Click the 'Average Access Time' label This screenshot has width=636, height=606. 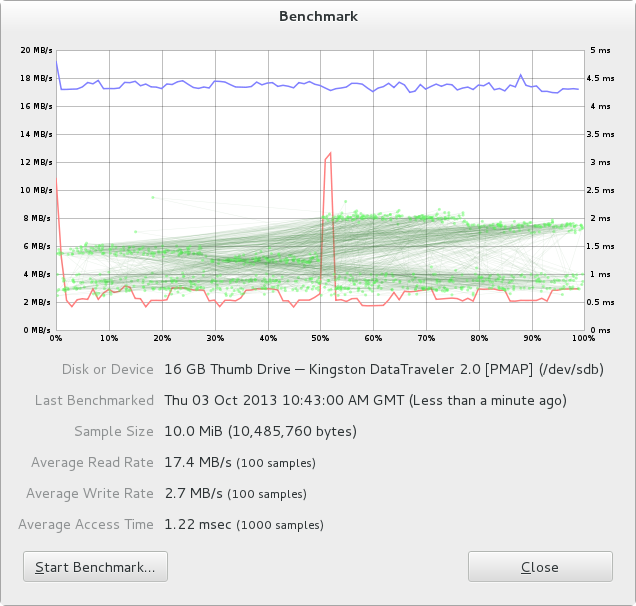(x=86, y=524)
